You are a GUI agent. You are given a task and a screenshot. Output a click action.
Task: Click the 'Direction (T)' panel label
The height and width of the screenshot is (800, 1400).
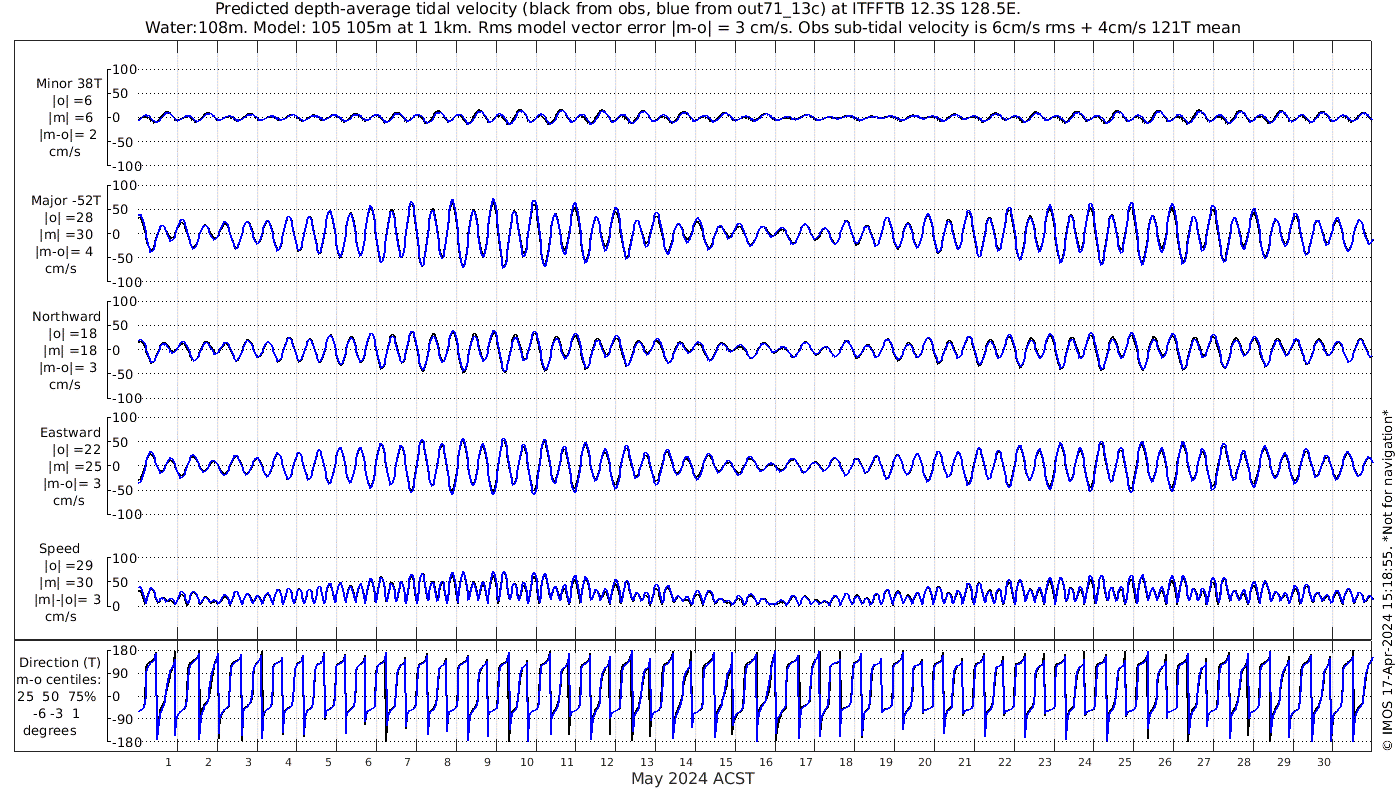click(61, 662)
